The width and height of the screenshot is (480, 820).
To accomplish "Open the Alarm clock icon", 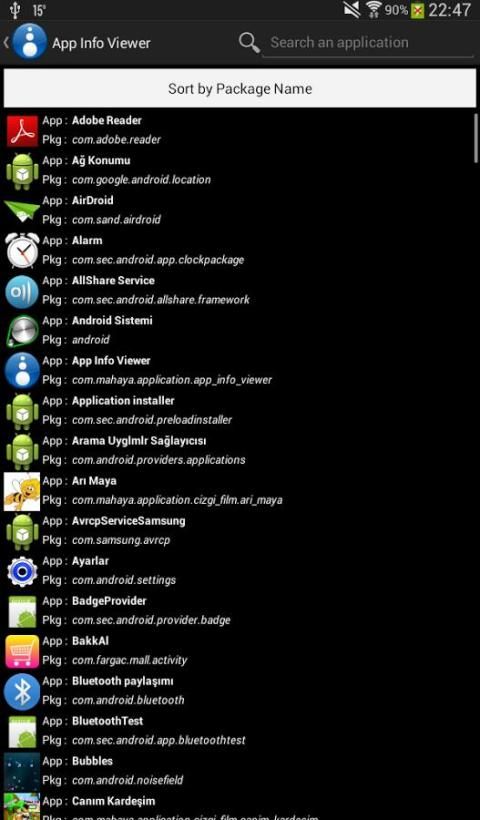I will 22,250.
